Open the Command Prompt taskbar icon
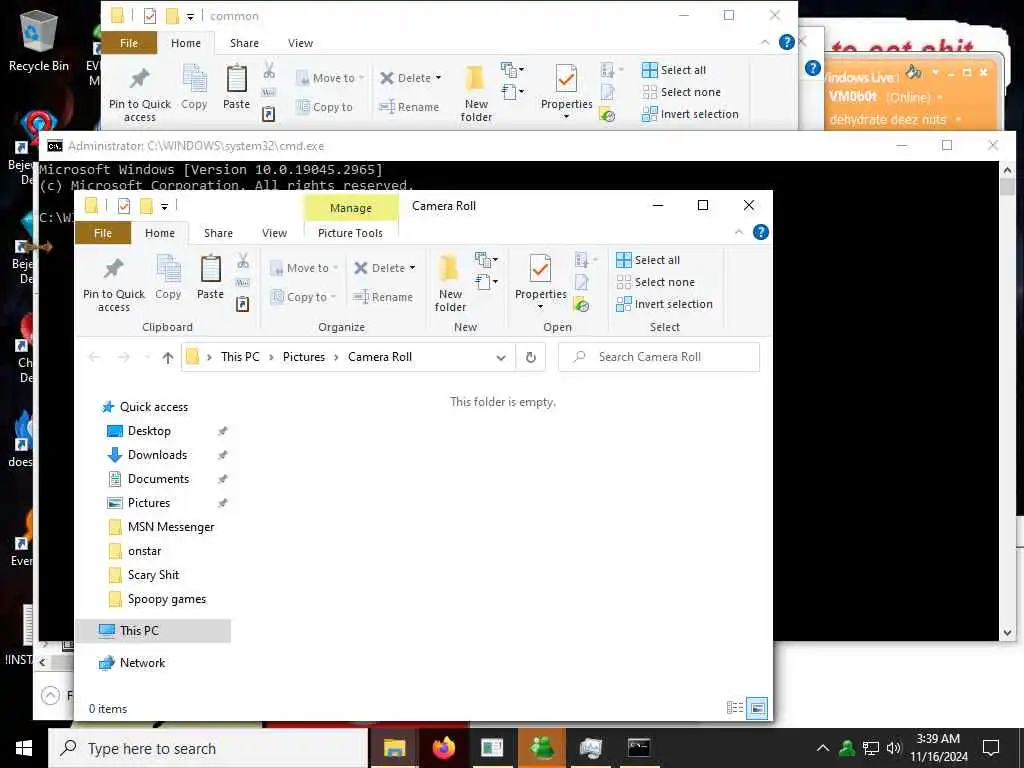 point(638,748)
